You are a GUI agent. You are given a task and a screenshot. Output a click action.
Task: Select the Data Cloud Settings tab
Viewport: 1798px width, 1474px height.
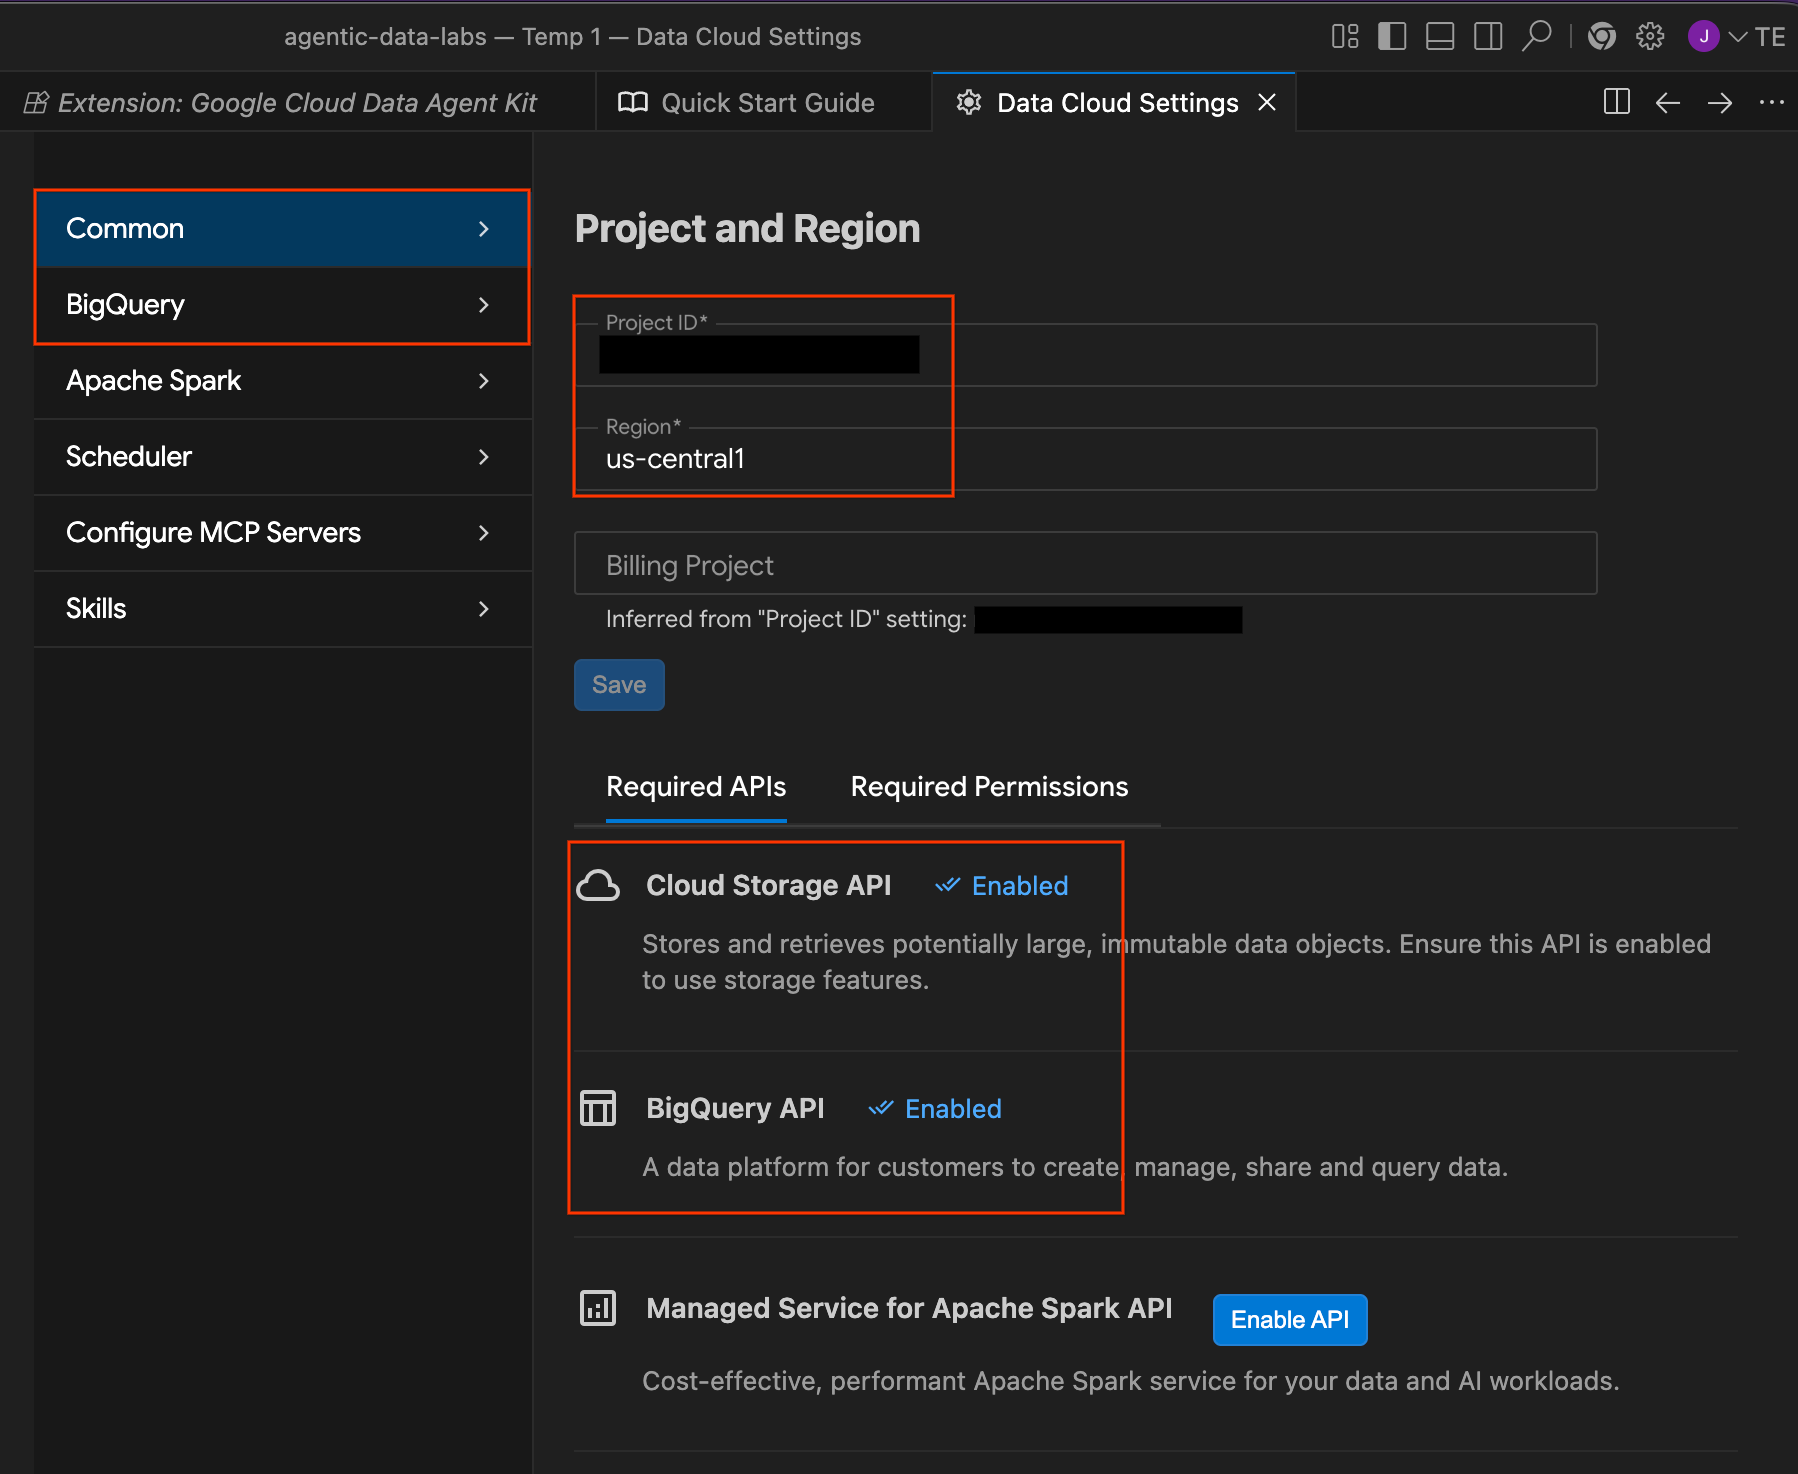1114,102
